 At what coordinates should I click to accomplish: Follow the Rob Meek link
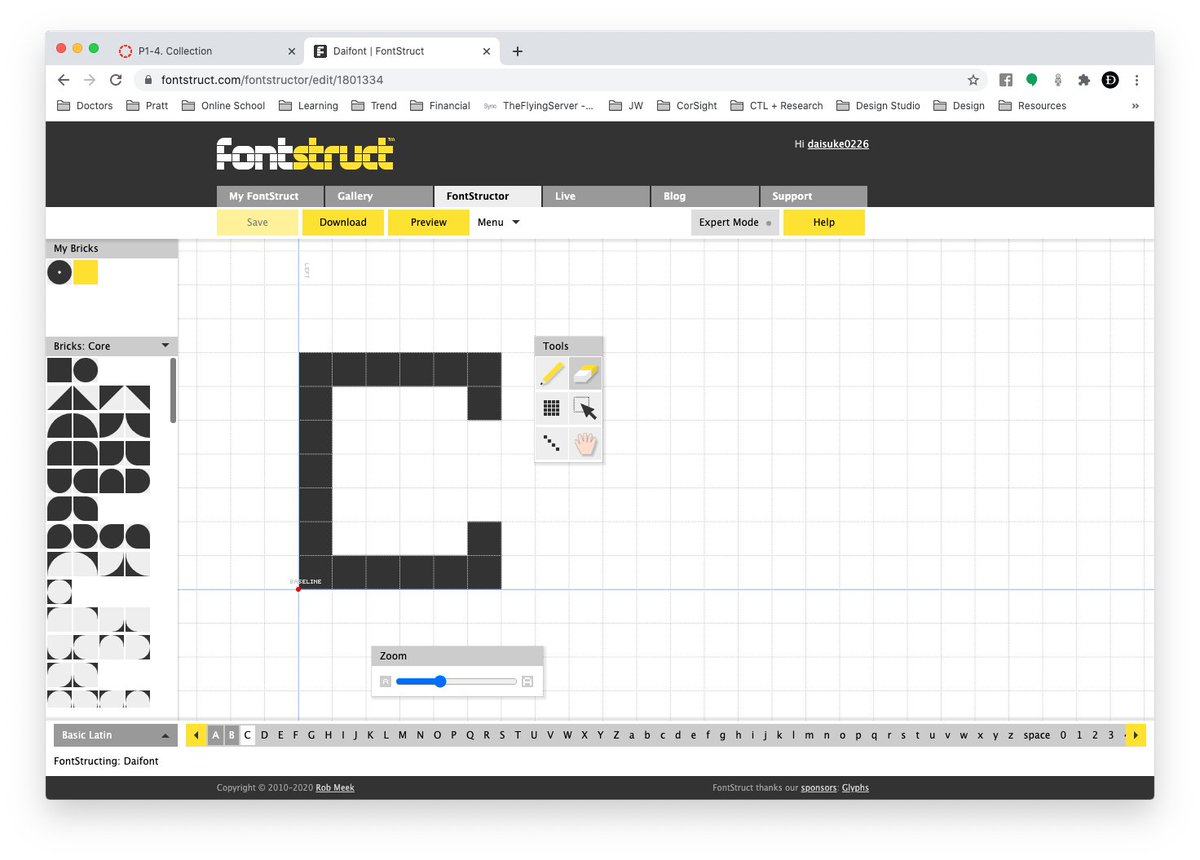click(x=335, y=788)
